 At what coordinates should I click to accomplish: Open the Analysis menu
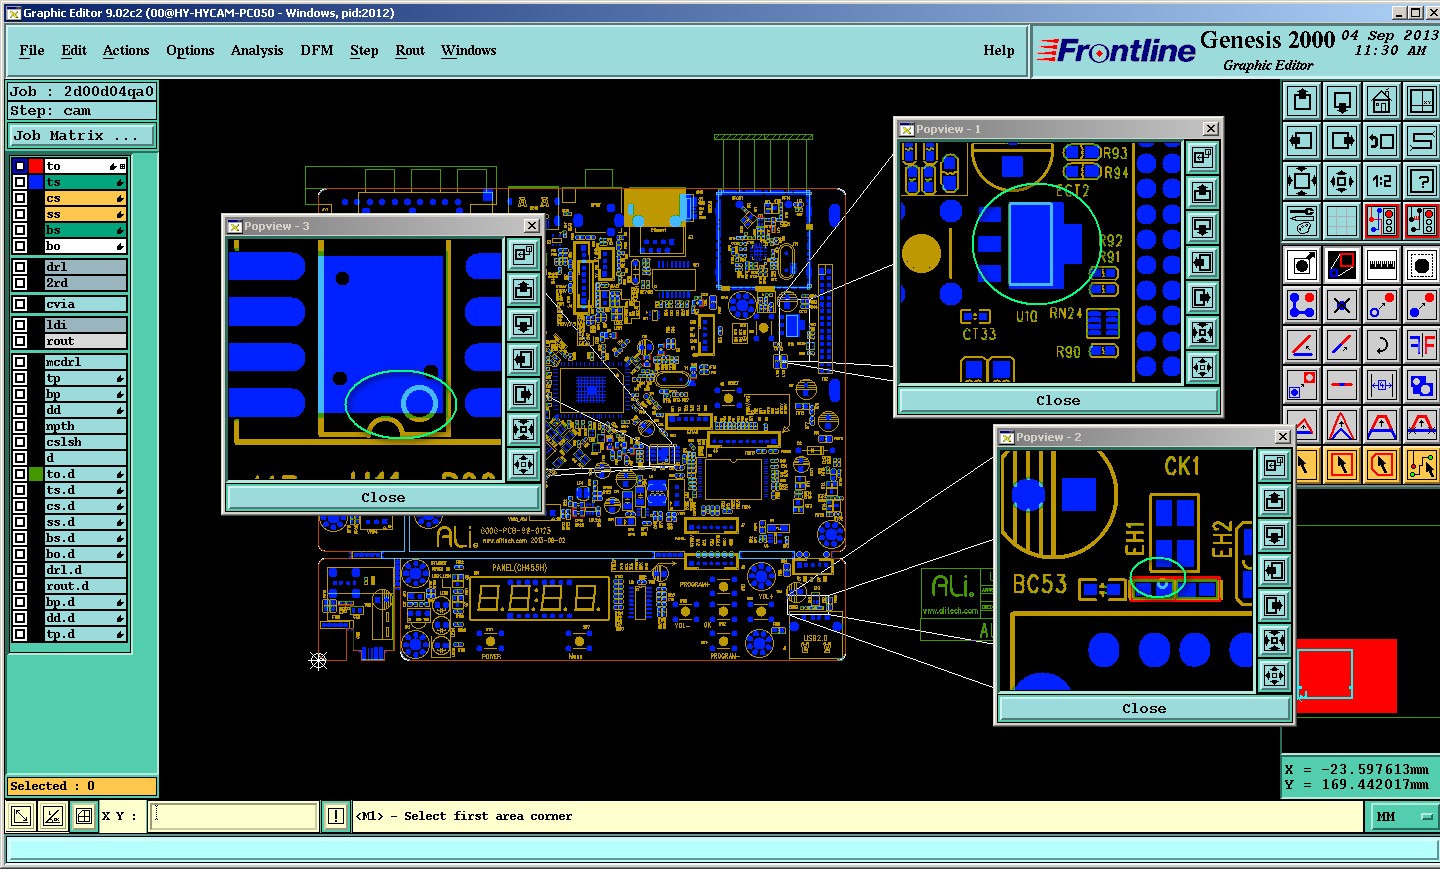coord(257,50)
